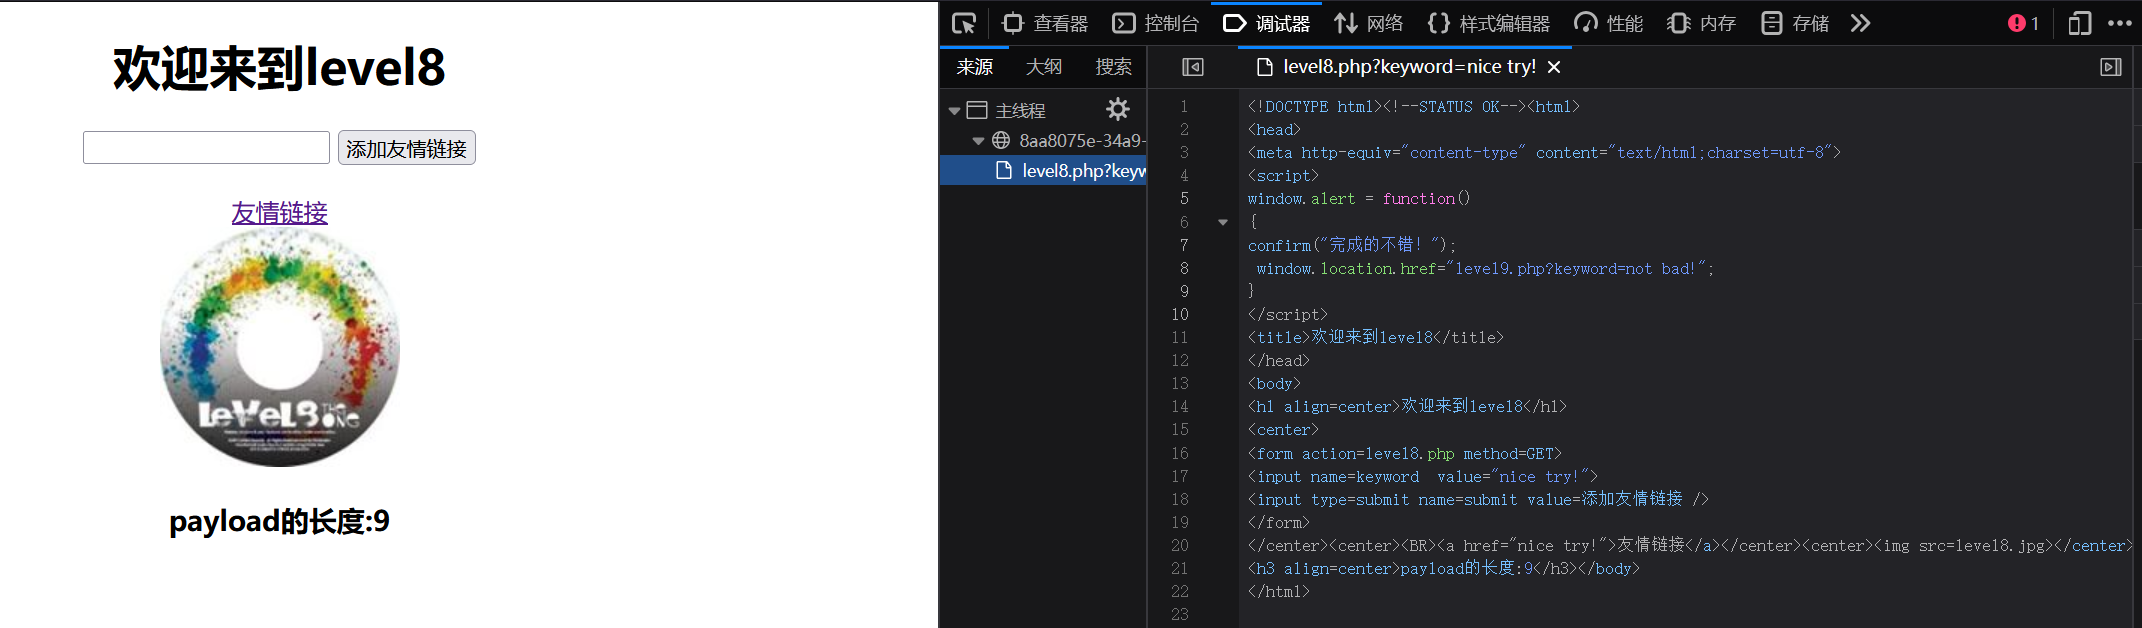Switch to the 控制台 console tab
Image resolution: width=2142 pixels, height=628 pixels.
pyautogui.click(x=1156, y=23)
